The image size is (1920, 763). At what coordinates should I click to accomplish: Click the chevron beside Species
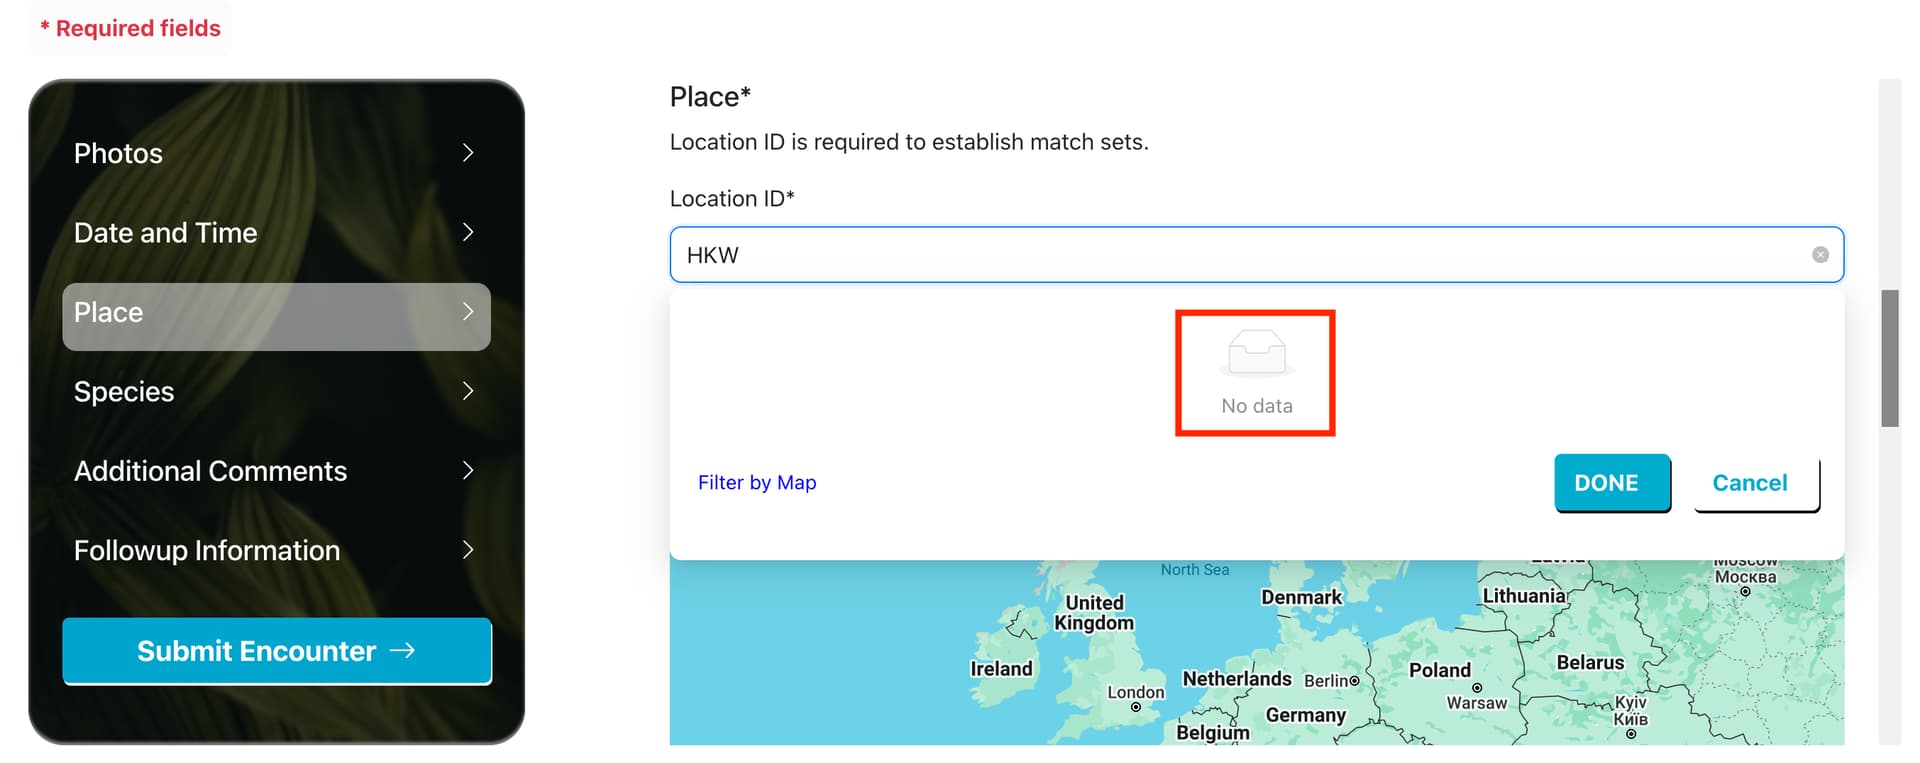pos(468,391)
